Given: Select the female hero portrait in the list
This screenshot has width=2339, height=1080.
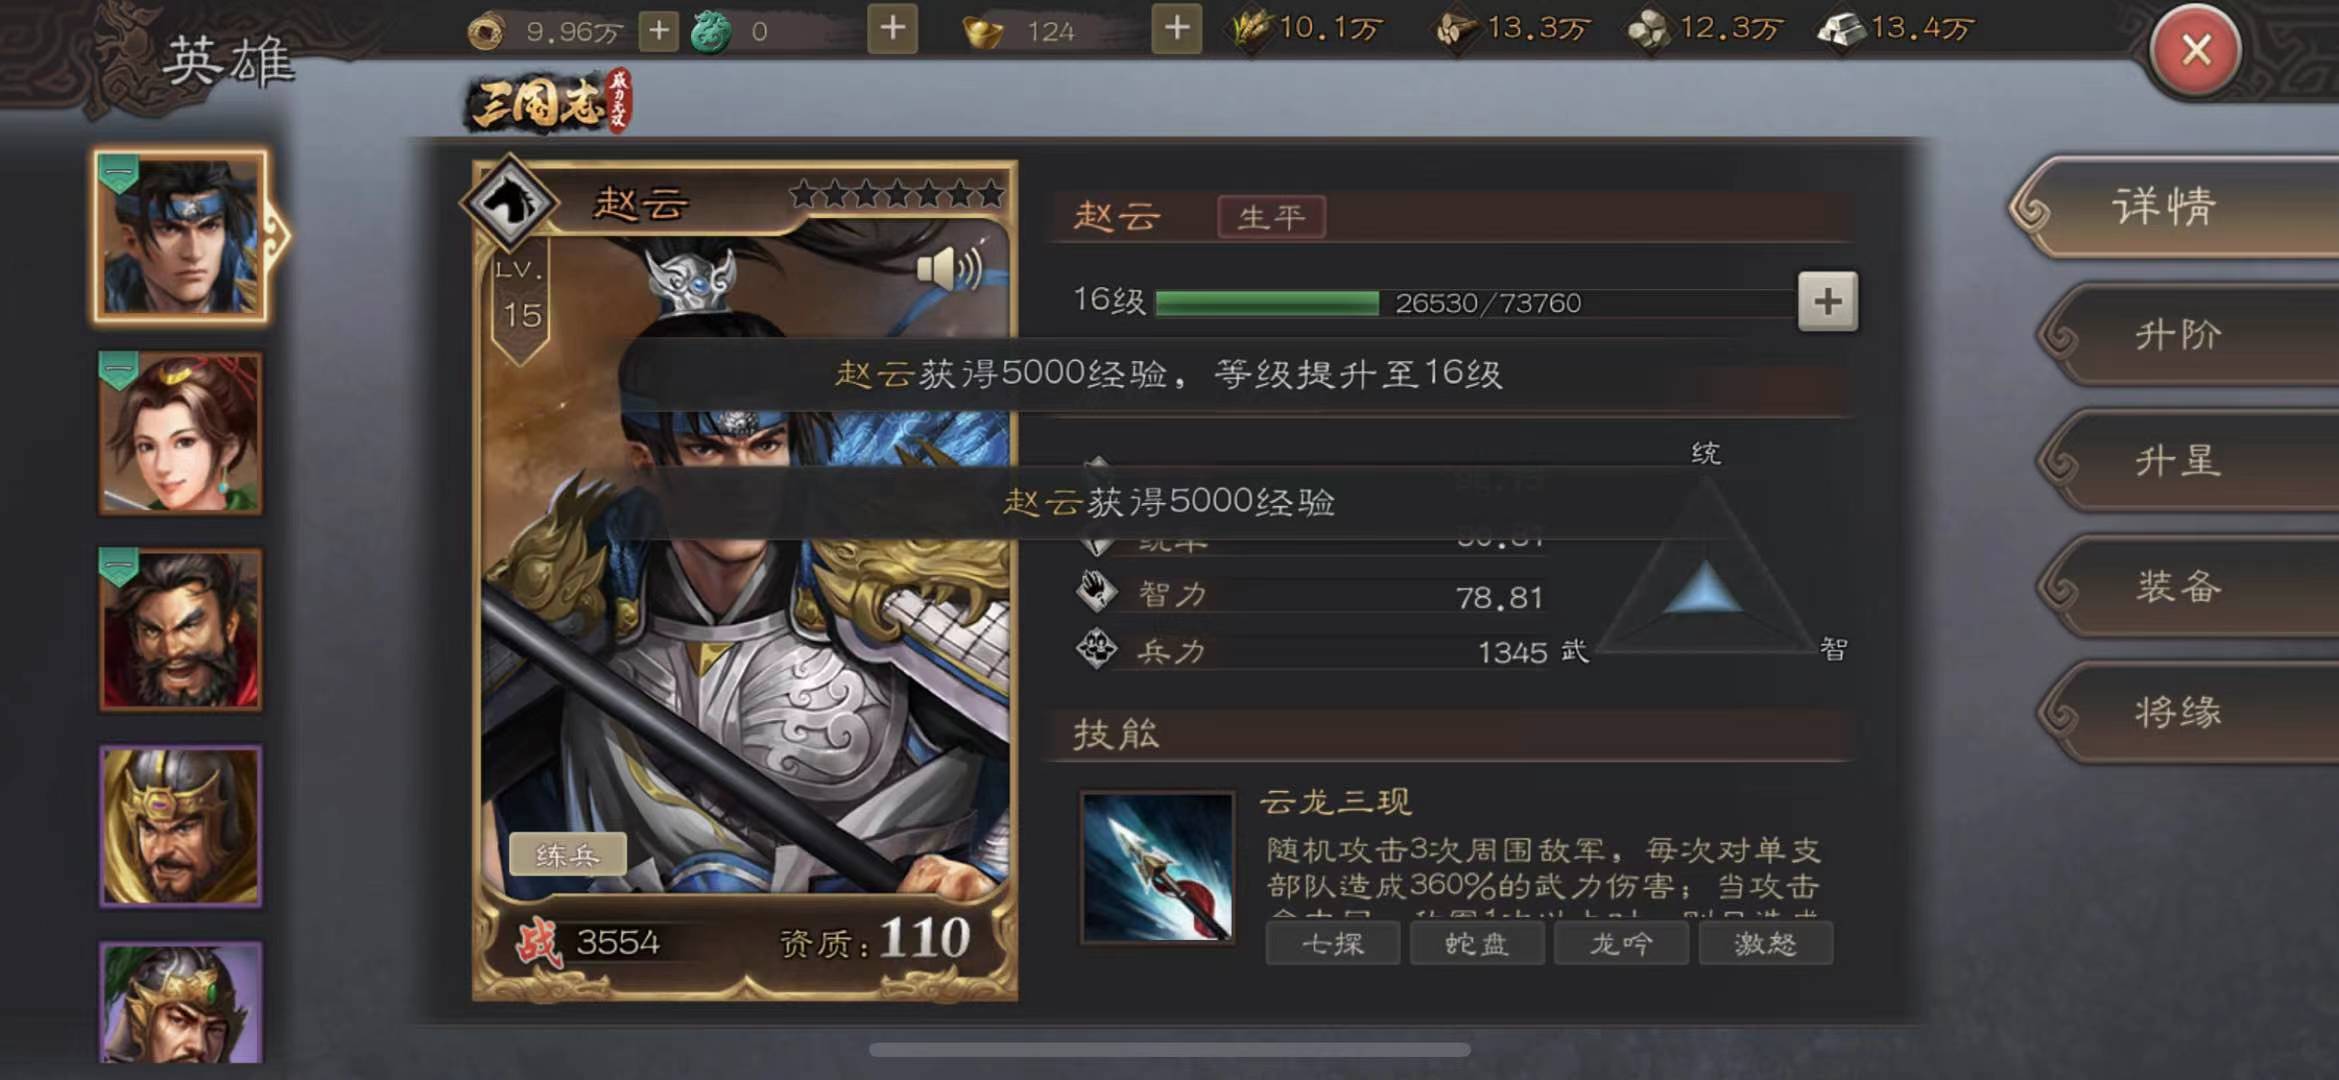Looking at the screenshot, I should tap(181, 433).
